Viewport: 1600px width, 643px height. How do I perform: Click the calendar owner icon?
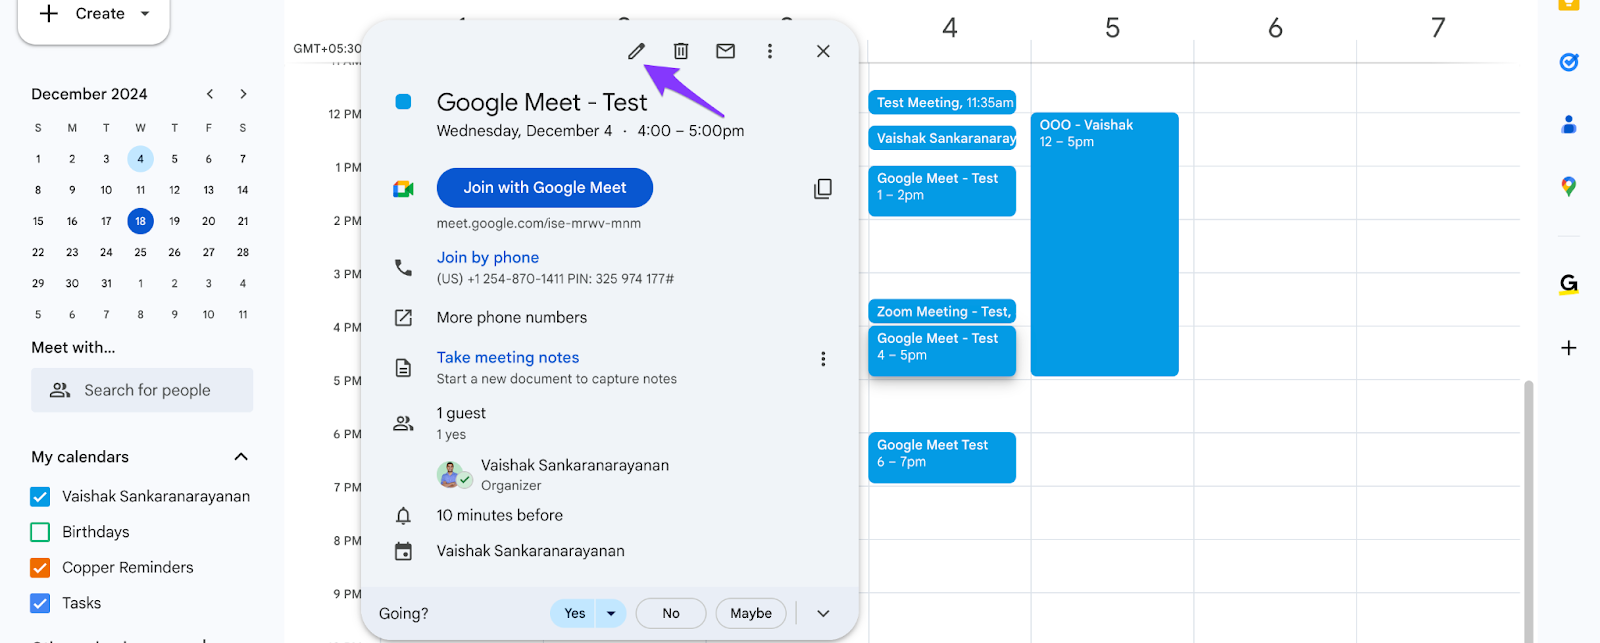pyautogui.click(x=403, y=552)
